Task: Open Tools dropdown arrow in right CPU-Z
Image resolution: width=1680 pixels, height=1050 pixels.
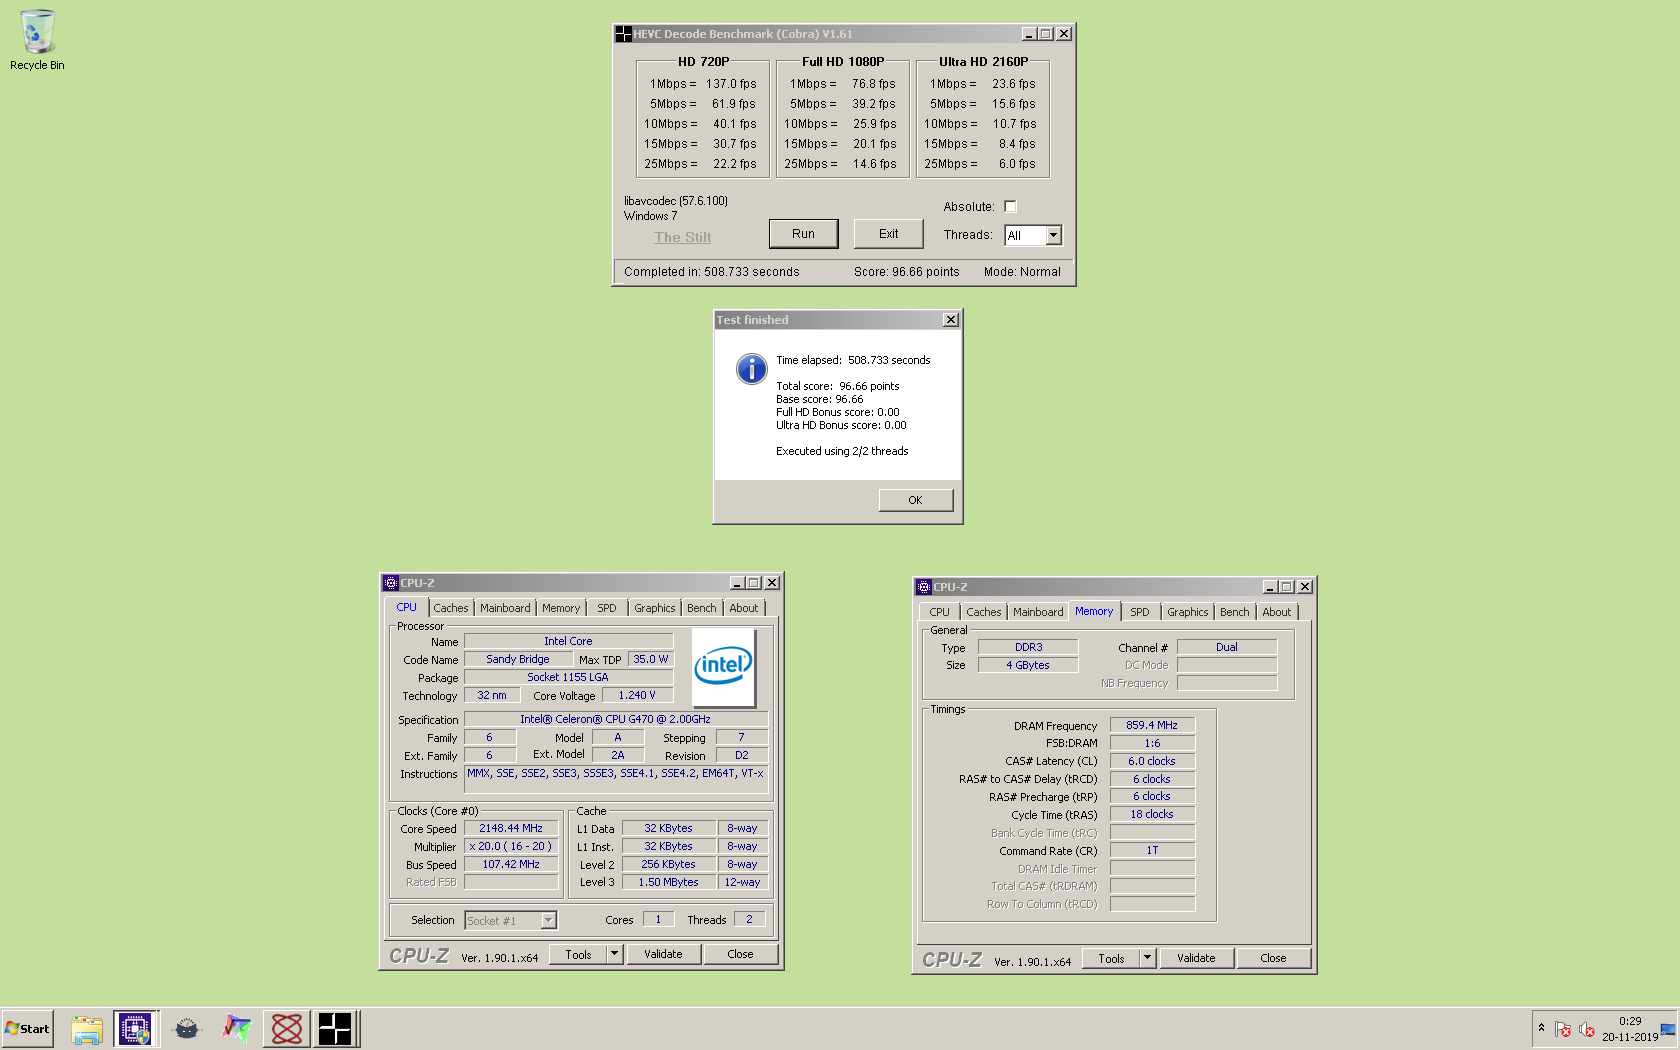Action: tap(1148, 958)
